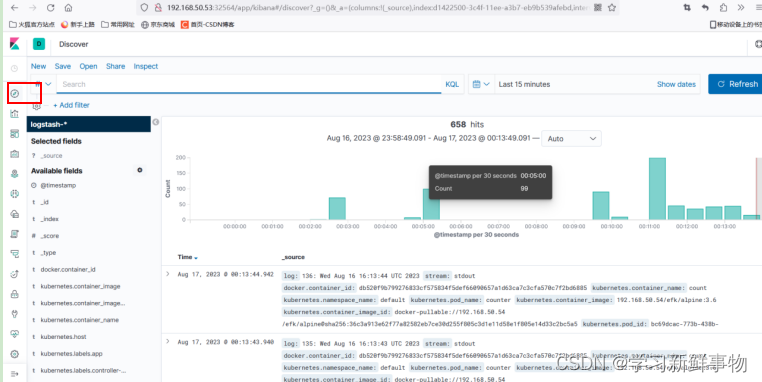
Task: Focus the Search query input field
Action: tap(249, 84)
